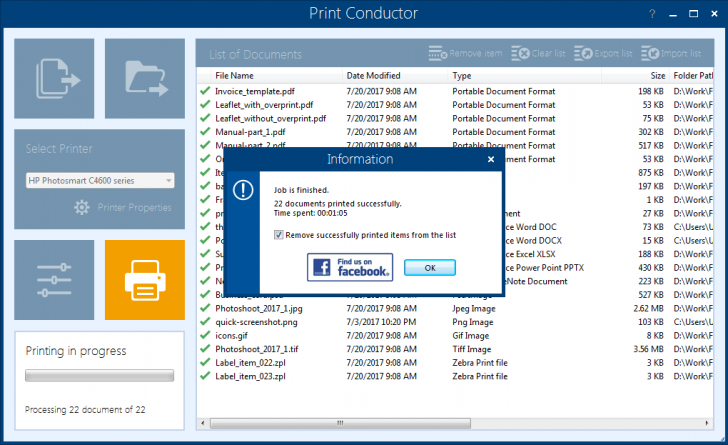This screenshot has height=445, width=728.
Task: Click the Processing 22 document of 22 status
Action: point(85,410)
